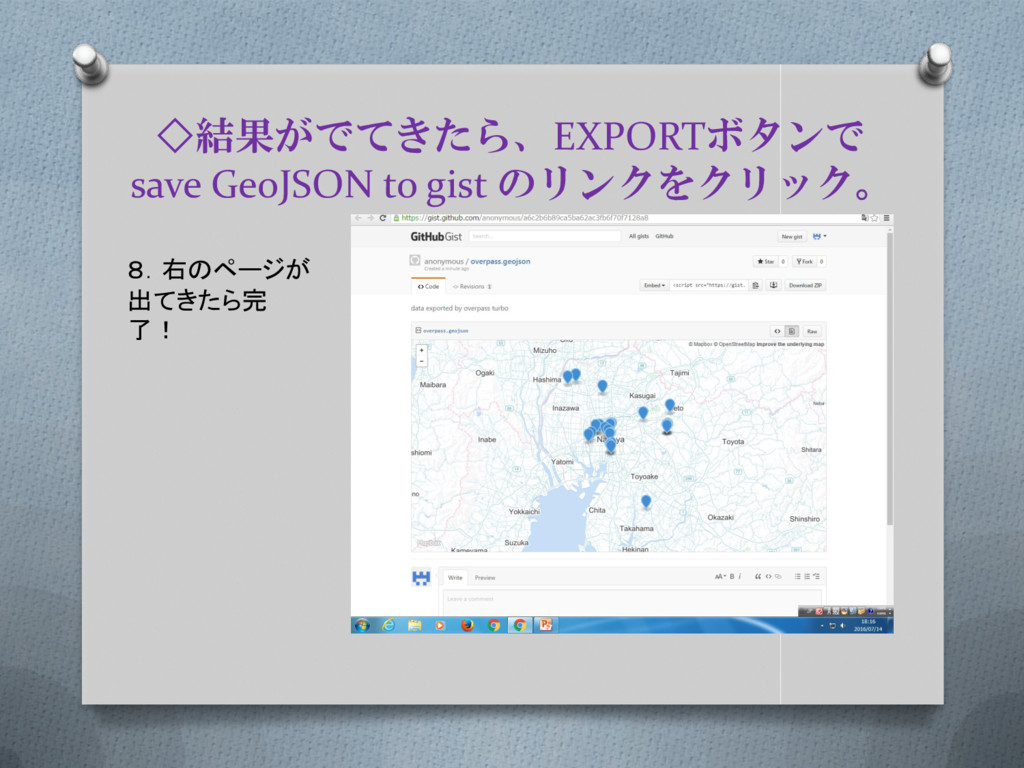Open the All gists link
Image resolution: width=1024 pixels, height=768 pixels.
[x=638, y=236]
